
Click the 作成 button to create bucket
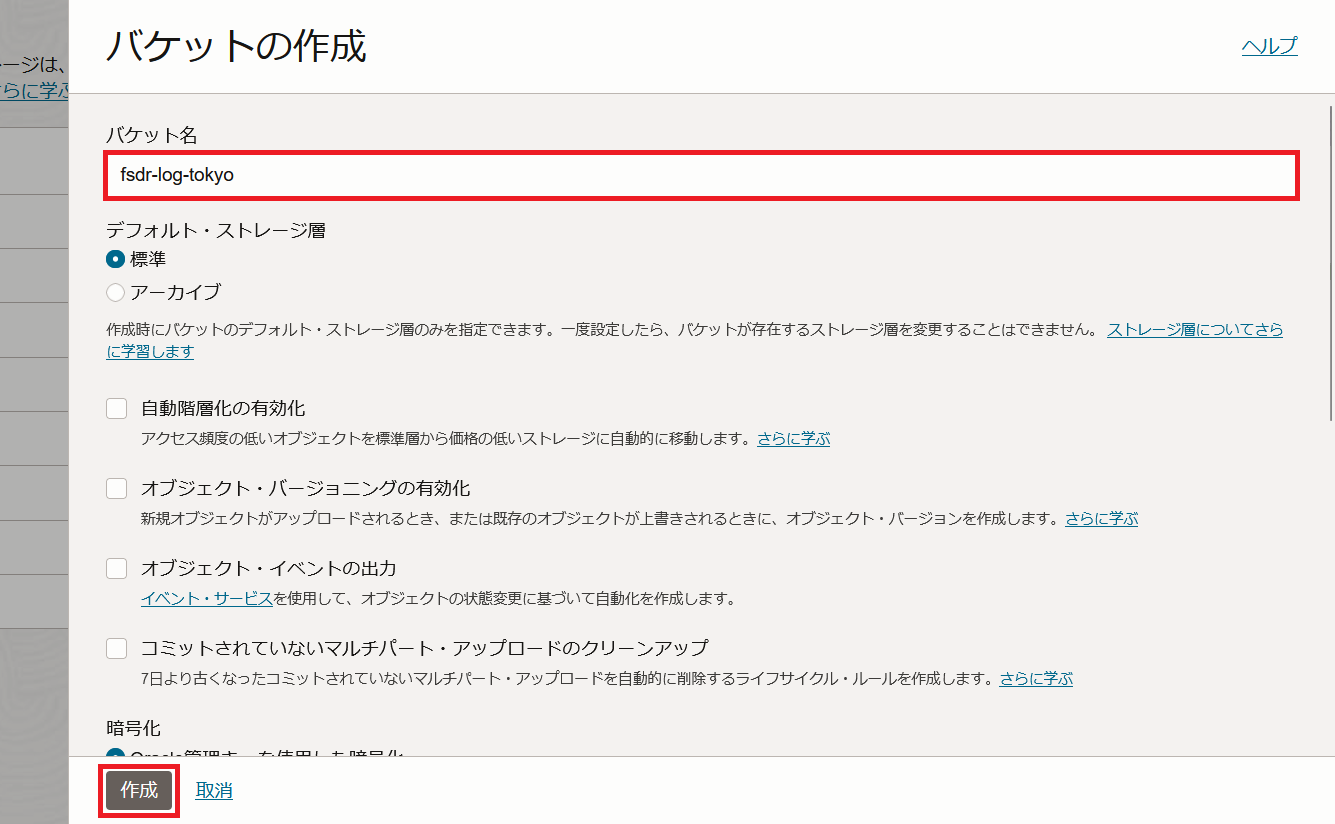coord(138,789)
